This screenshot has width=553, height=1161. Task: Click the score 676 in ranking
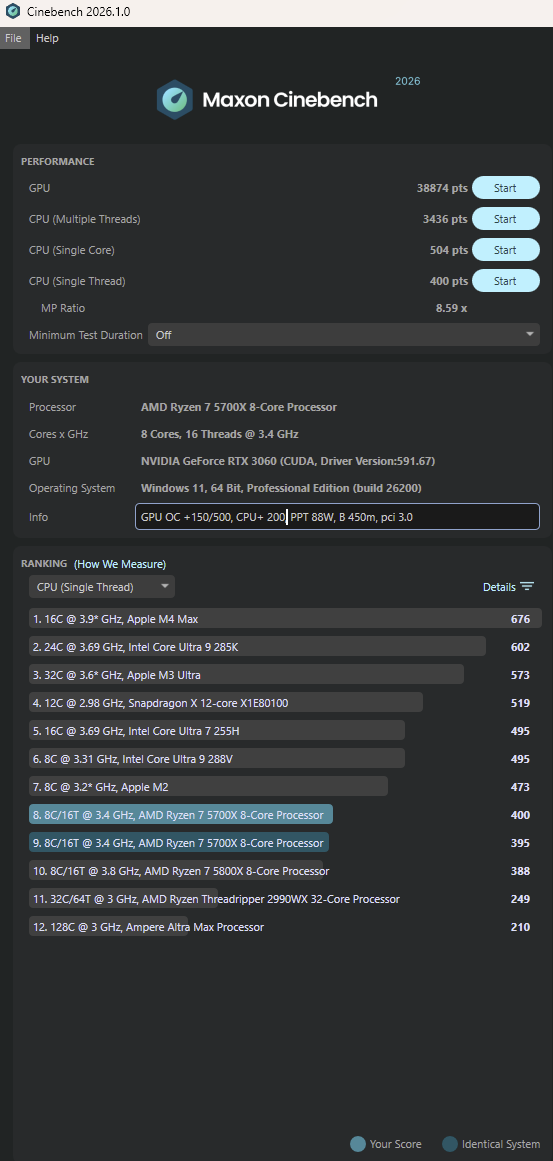click(x=520, y=619)
